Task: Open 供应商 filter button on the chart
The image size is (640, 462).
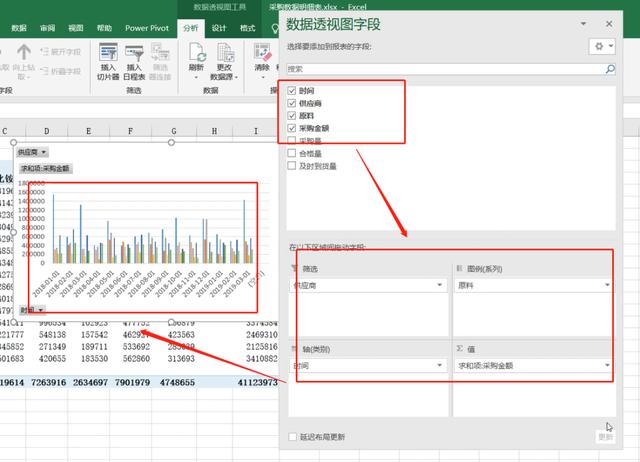Action: [x=32, y=152]
